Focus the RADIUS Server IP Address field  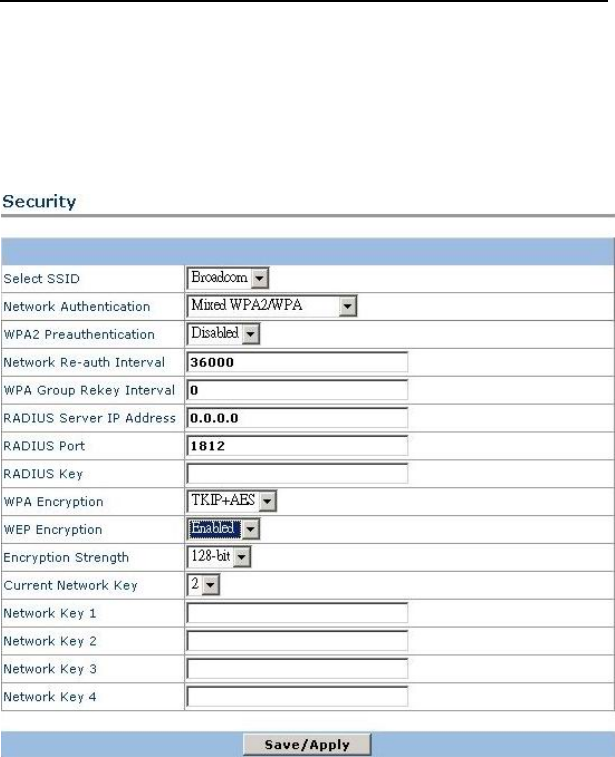297,417
